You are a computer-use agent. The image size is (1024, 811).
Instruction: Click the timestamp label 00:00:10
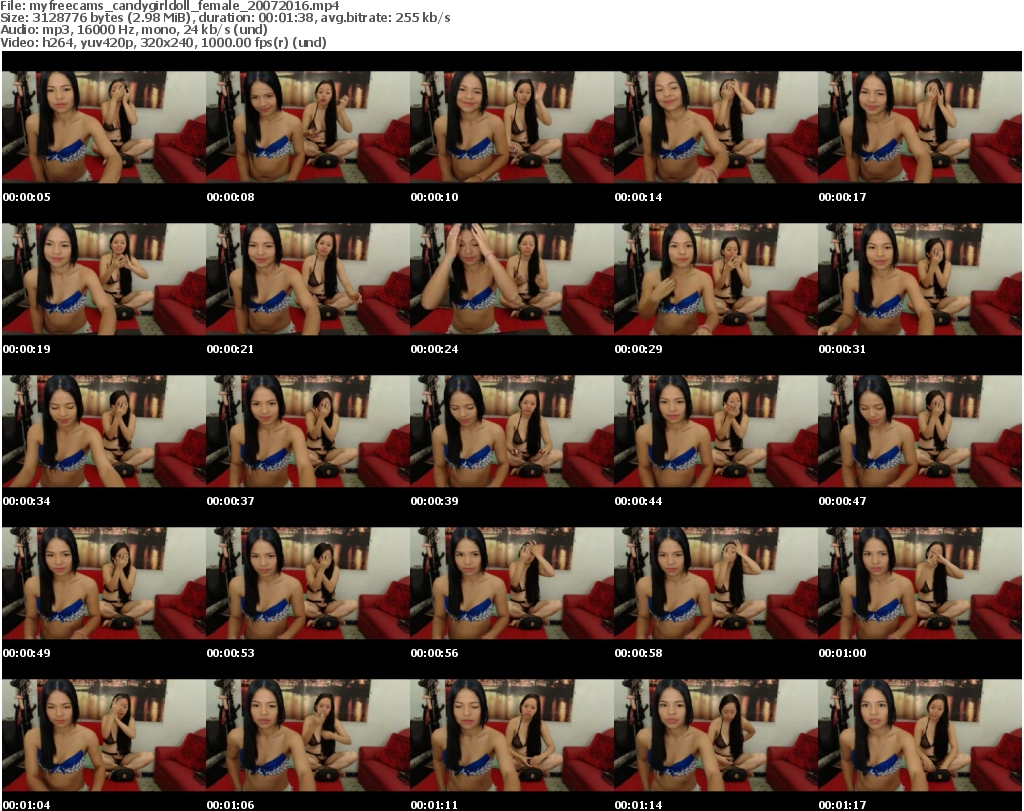(x=434, y=197)
